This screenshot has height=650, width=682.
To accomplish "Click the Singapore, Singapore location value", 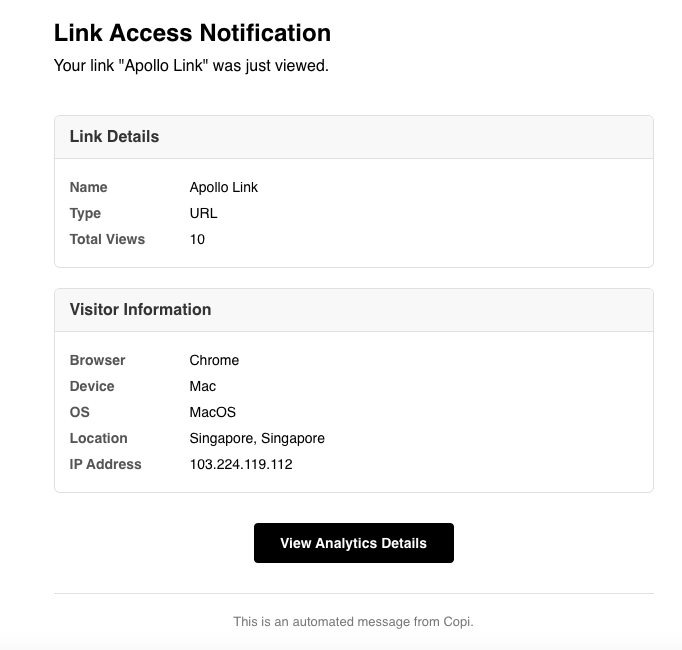I will (x=257, y=438).
